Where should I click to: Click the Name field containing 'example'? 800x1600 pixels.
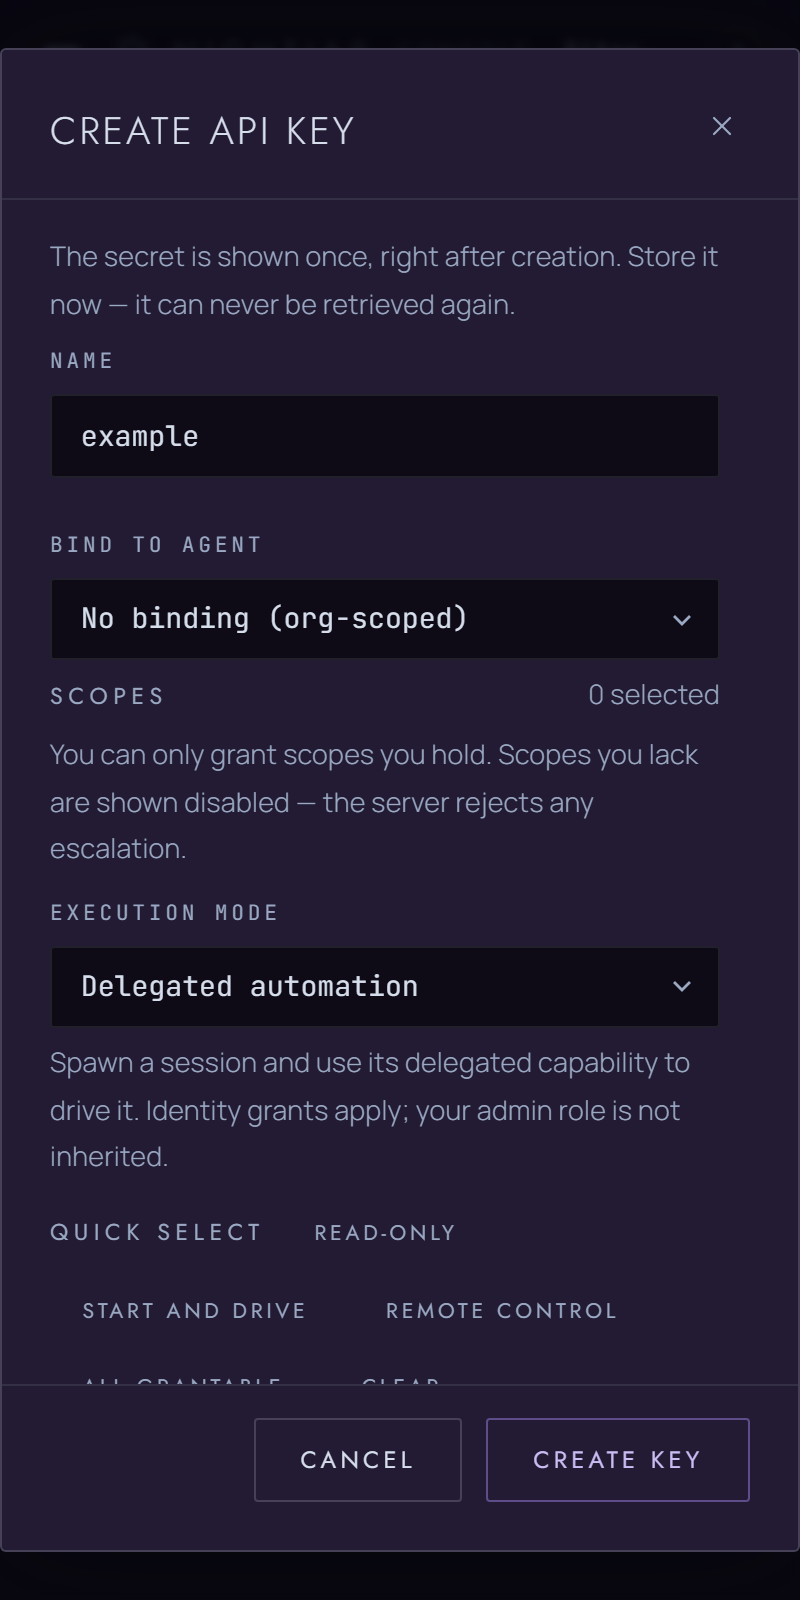[385, 436]
